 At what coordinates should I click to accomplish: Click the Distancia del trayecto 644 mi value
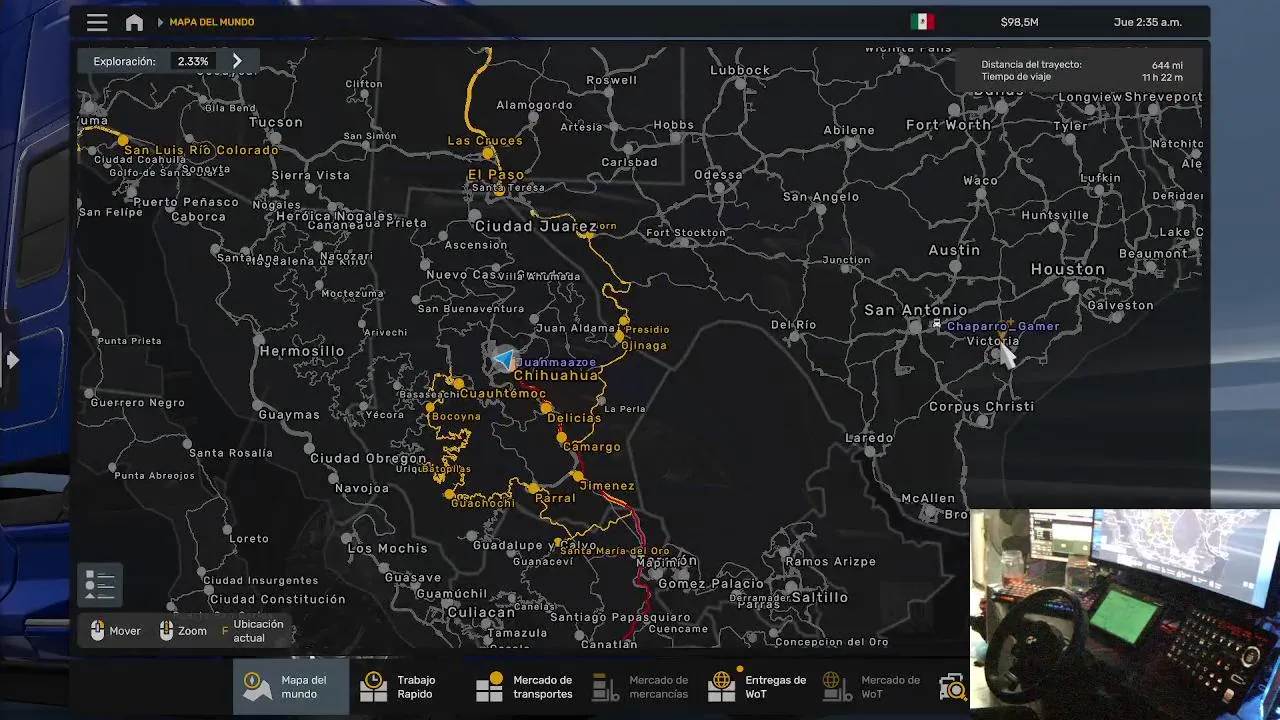(1167, 65)
